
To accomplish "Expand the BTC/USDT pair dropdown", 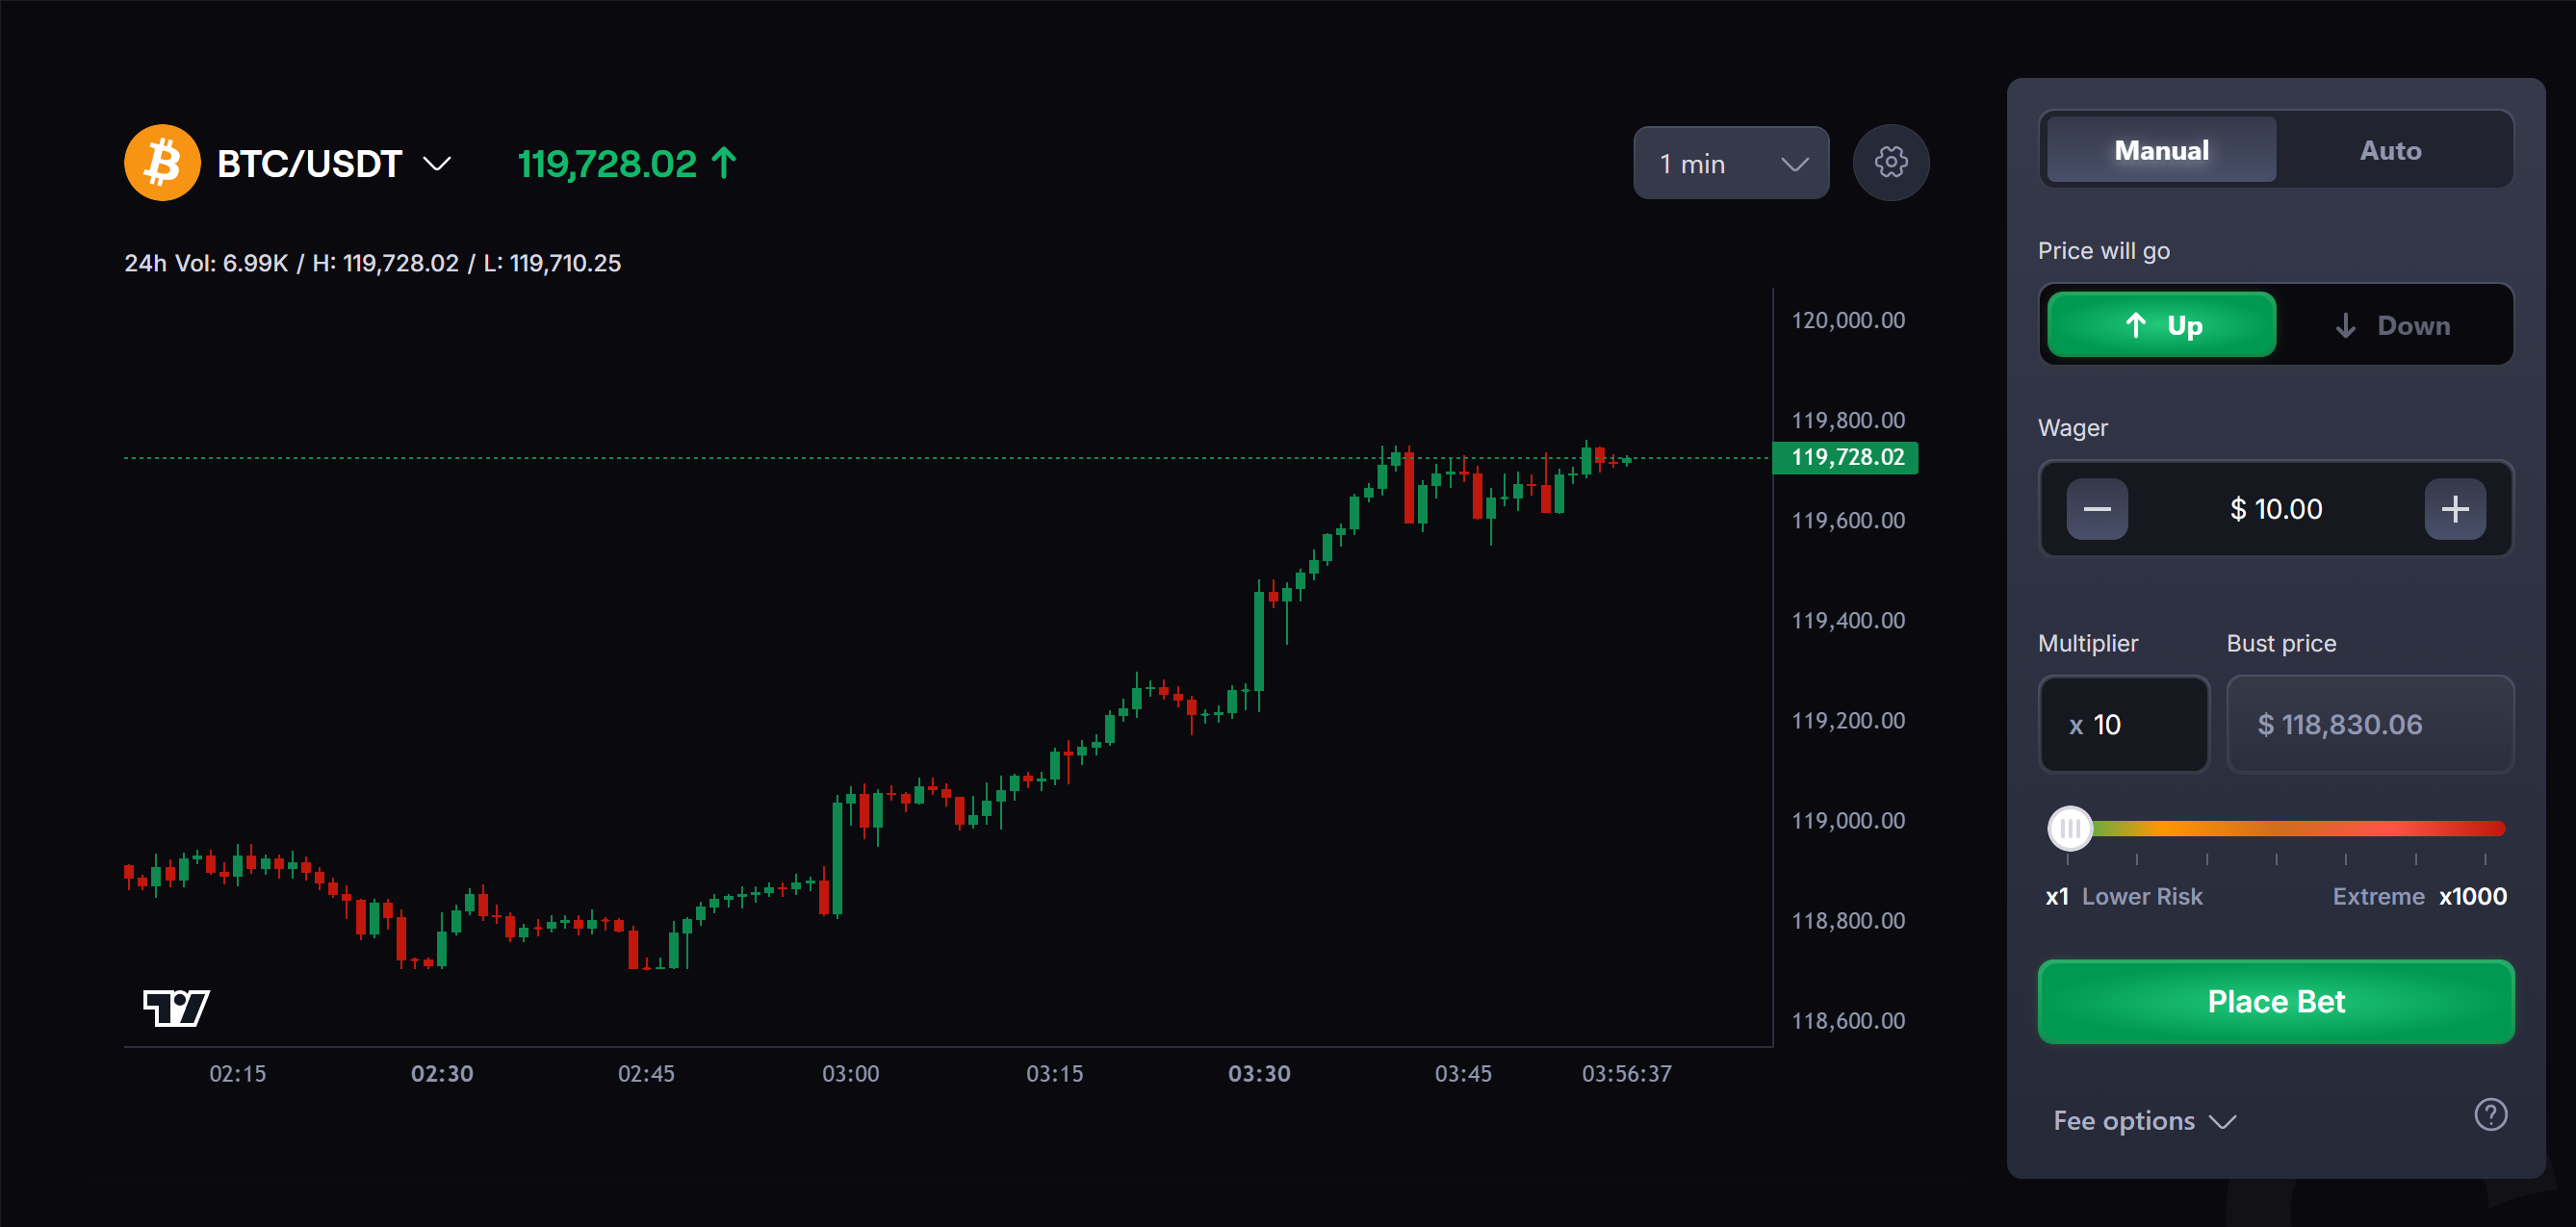I will (437, 163).
